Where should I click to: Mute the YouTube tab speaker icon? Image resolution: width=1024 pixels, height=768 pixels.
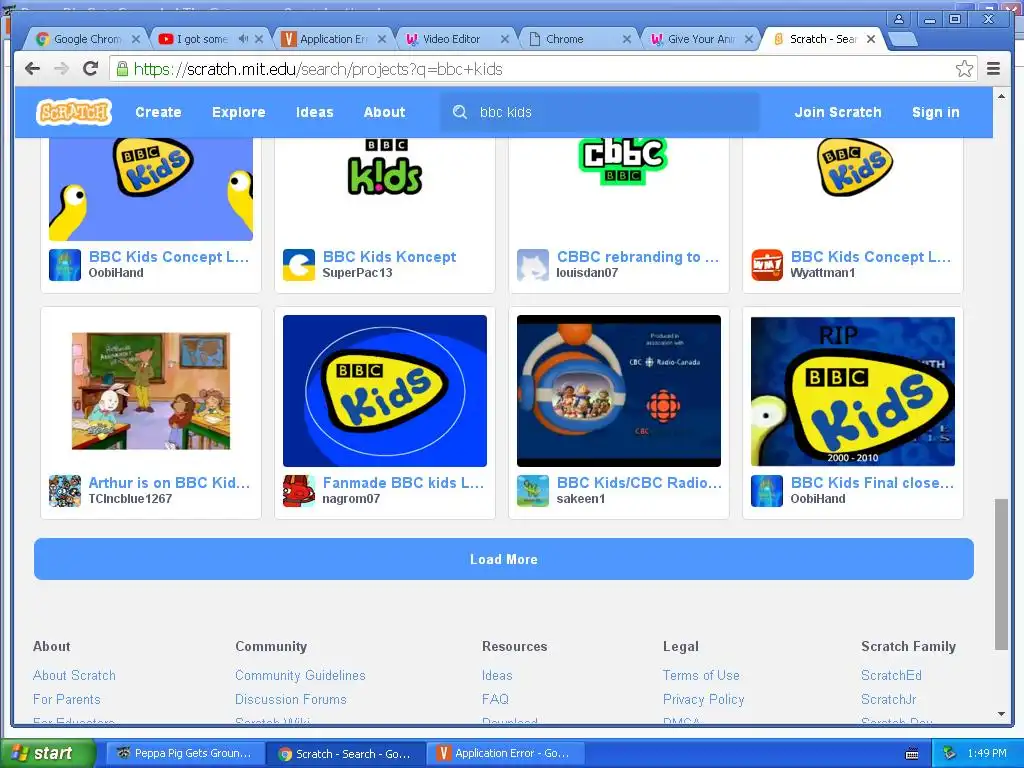click(243, 39)
